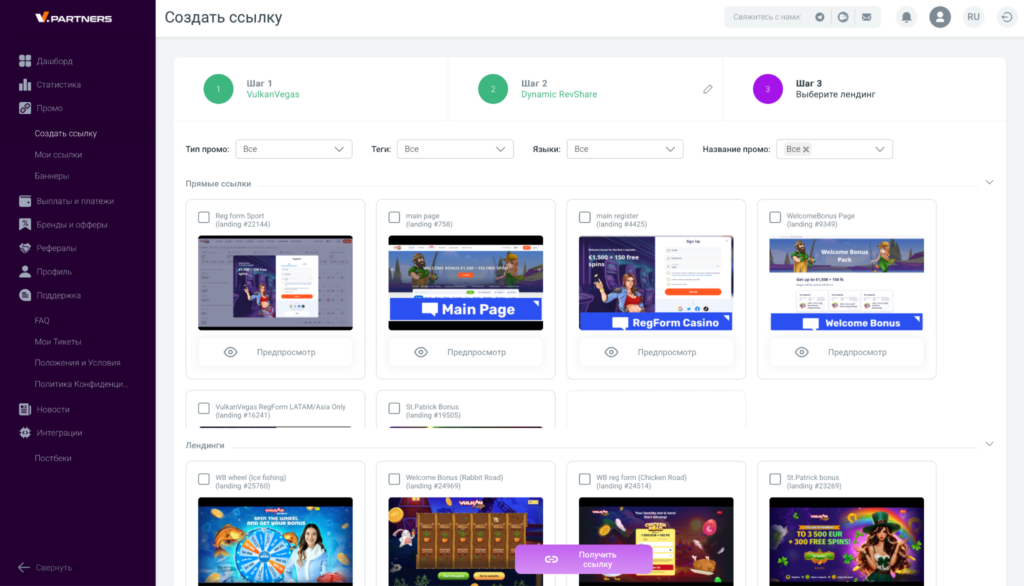Preview the main register landing
The height and width of the screenshot is (586, 1024).
656,352
